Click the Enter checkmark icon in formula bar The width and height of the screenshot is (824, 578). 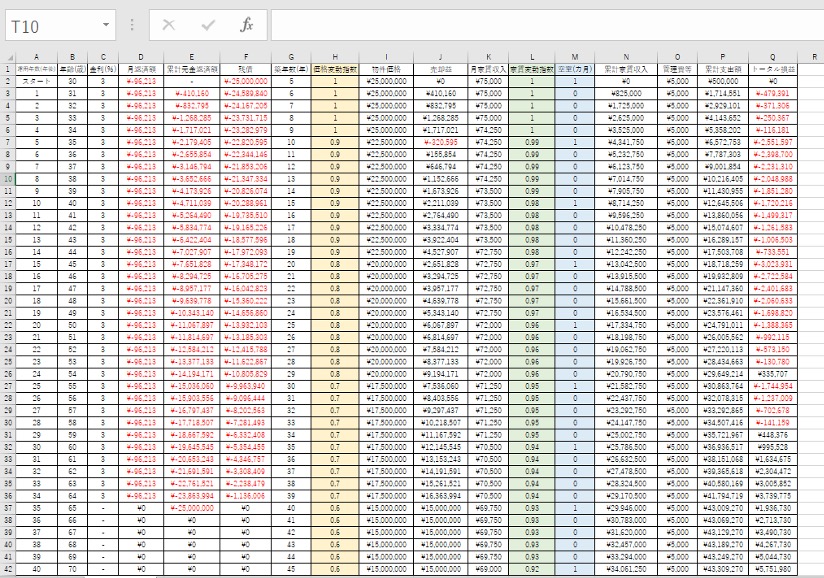pos(208,25)
